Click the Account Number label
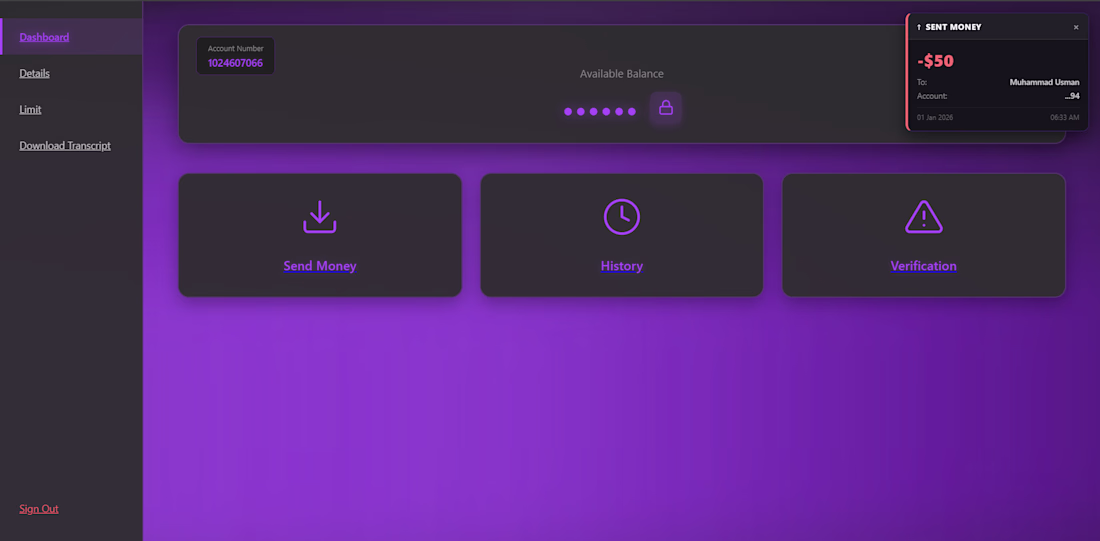This screenshot has height=541, width=1100. pyautogui.click(x=235, y=48)
